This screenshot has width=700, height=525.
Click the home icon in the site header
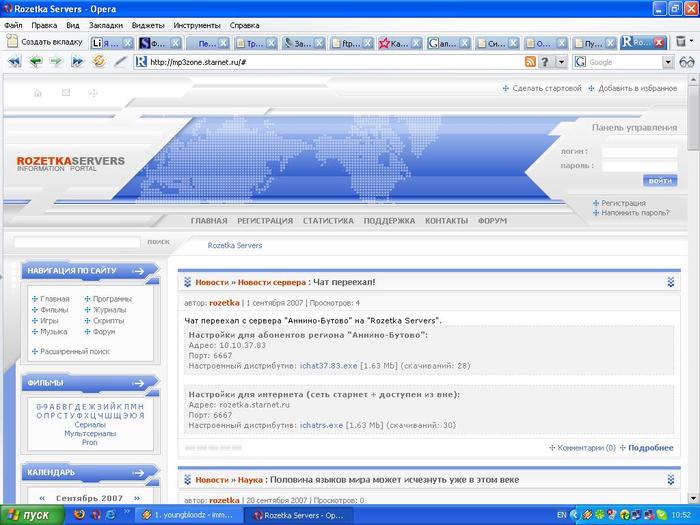(x=38, y=93)
